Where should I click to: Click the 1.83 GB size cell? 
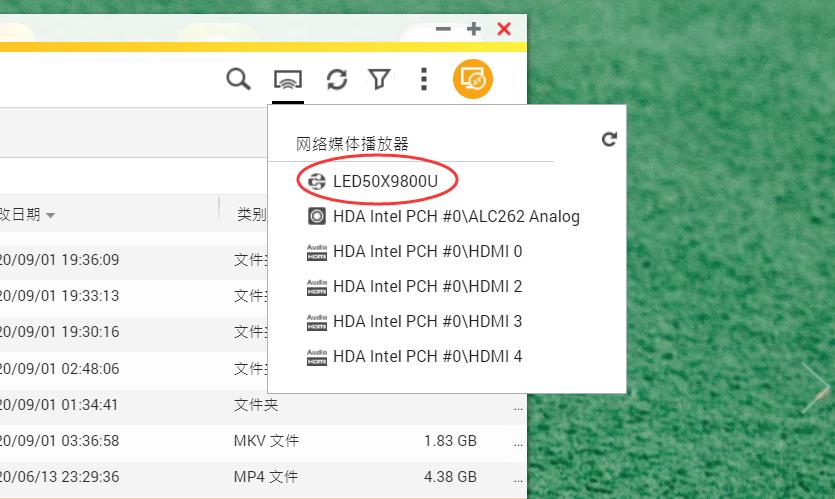451,441
